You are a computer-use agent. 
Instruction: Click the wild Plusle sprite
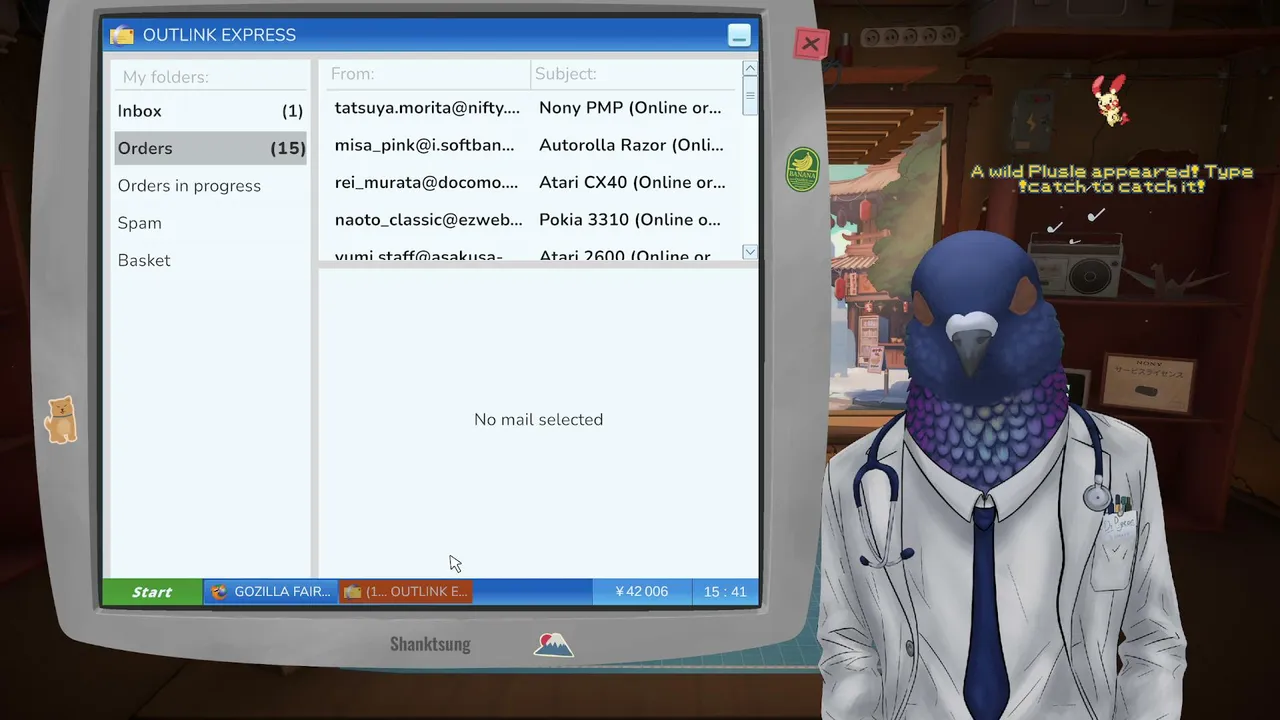(1110, 100)
